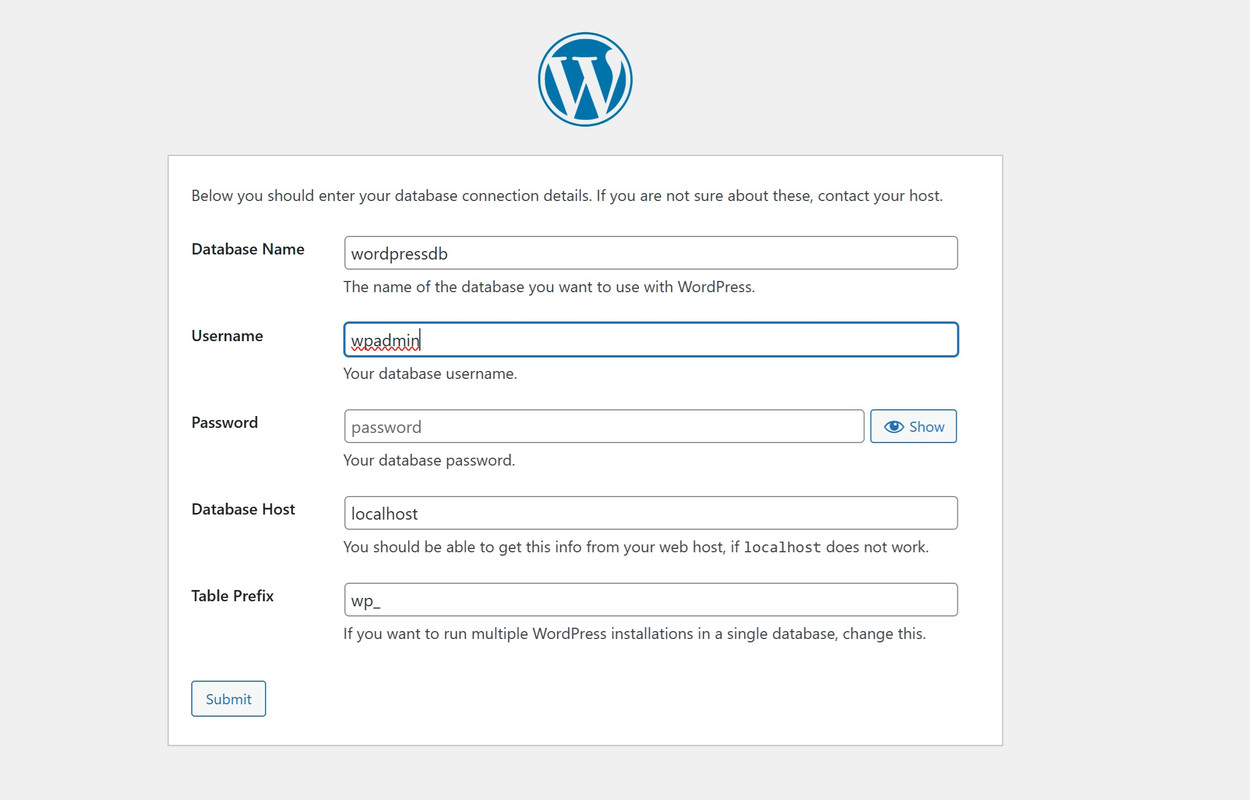Click into the Username field
Image resolution: width=1250 pixels, height=800 pixels.
pos(651,340)
